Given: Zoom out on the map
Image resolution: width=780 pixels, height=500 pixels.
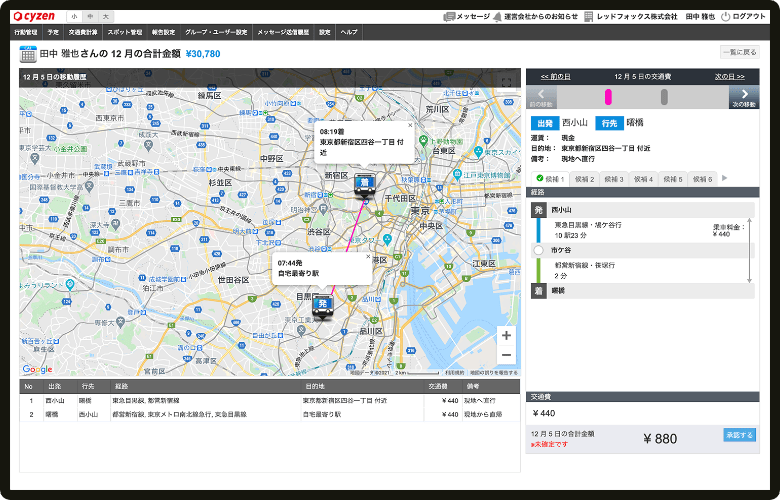Looking at the screenshot, I should coord(506,355).
